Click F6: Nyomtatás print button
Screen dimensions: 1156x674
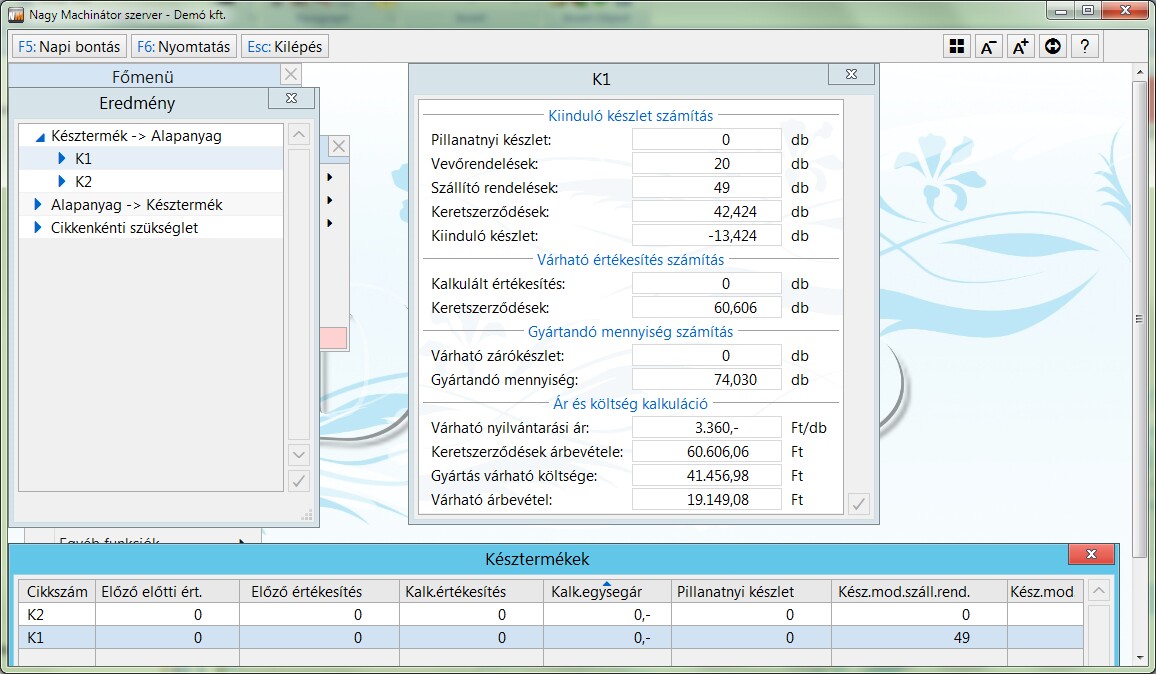coord(184,47)
